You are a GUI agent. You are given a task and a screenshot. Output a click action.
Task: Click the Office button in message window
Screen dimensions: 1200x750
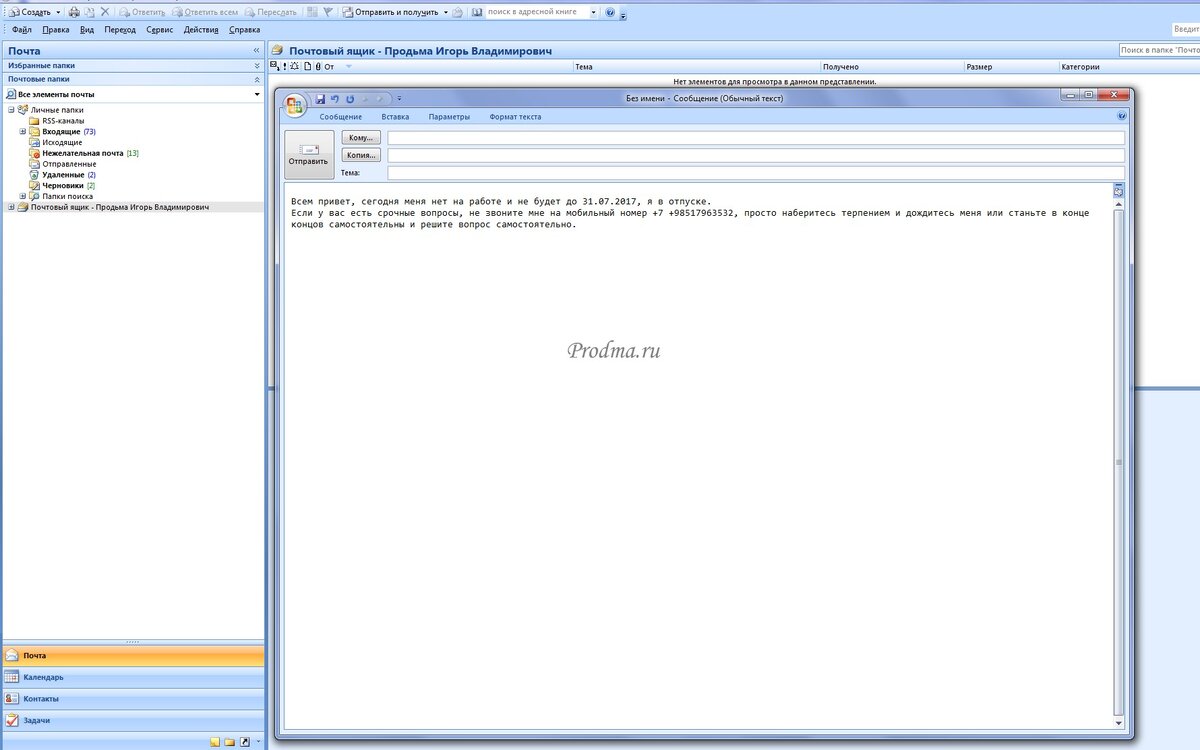295,104
